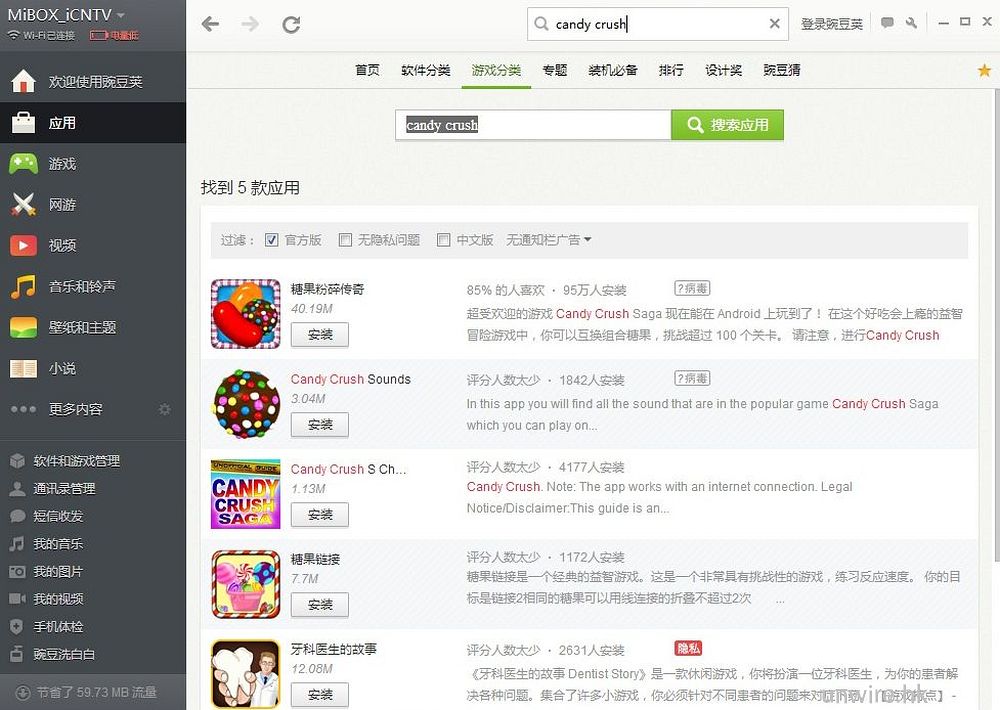Click the browser back arrow icon

click(x=210, y=24)
